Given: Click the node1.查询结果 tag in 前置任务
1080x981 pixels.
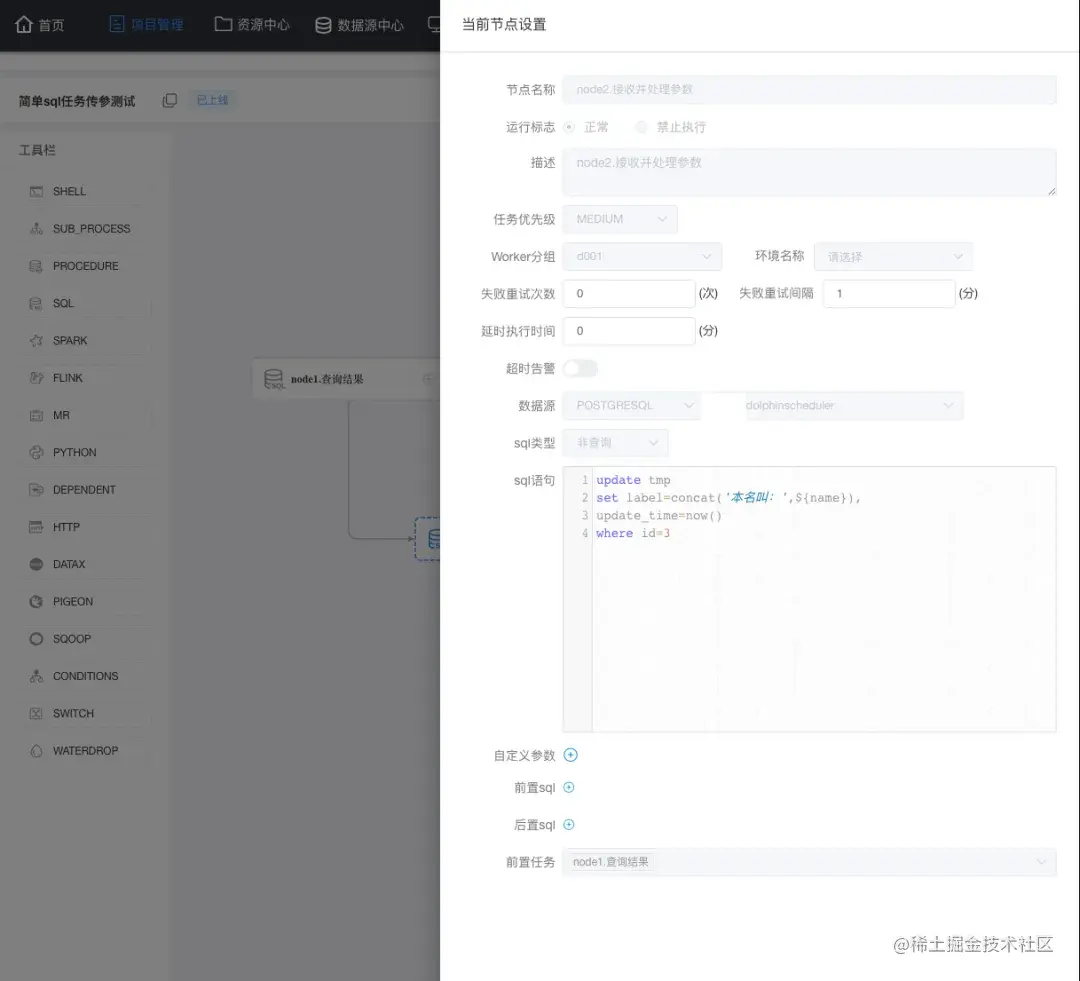Looking at the screenshot, I should [x=610, y=862].
